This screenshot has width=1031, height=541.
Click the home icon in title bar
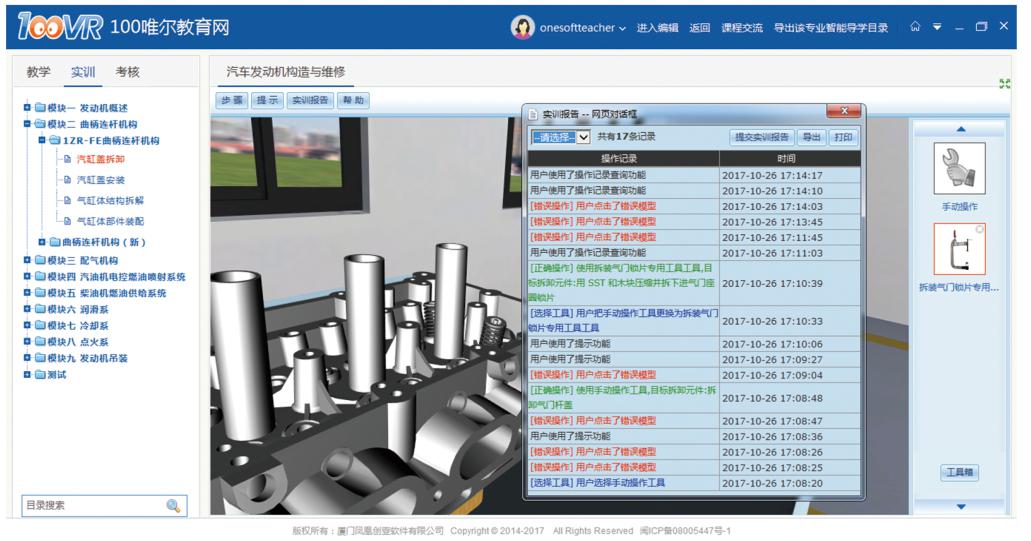click(x=914, y=27)
